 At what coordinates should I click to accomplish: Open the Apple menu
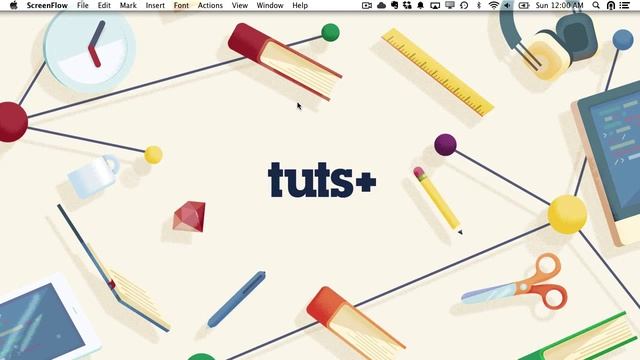(13, 5)
